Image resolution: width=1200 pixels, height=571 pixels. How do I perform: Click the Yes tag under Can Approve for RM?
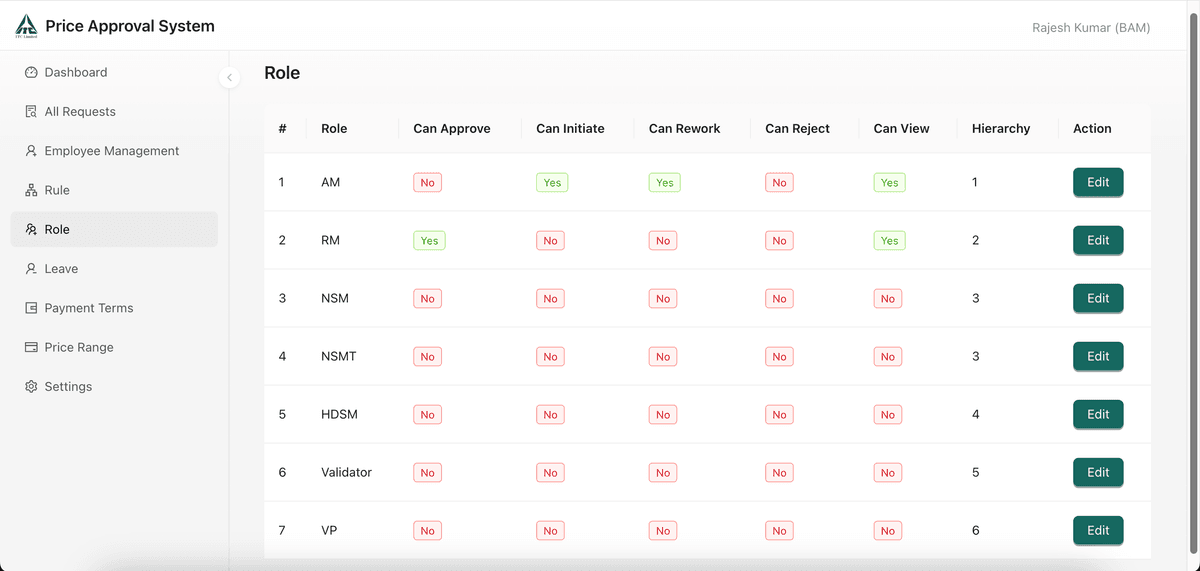(429, 241)
